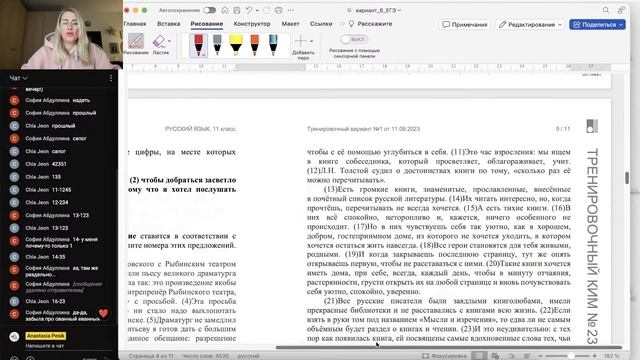Screen dimensions: 640x360
Task: Open the Ссылки ribbon tab
Action: [x=321, y=24]
